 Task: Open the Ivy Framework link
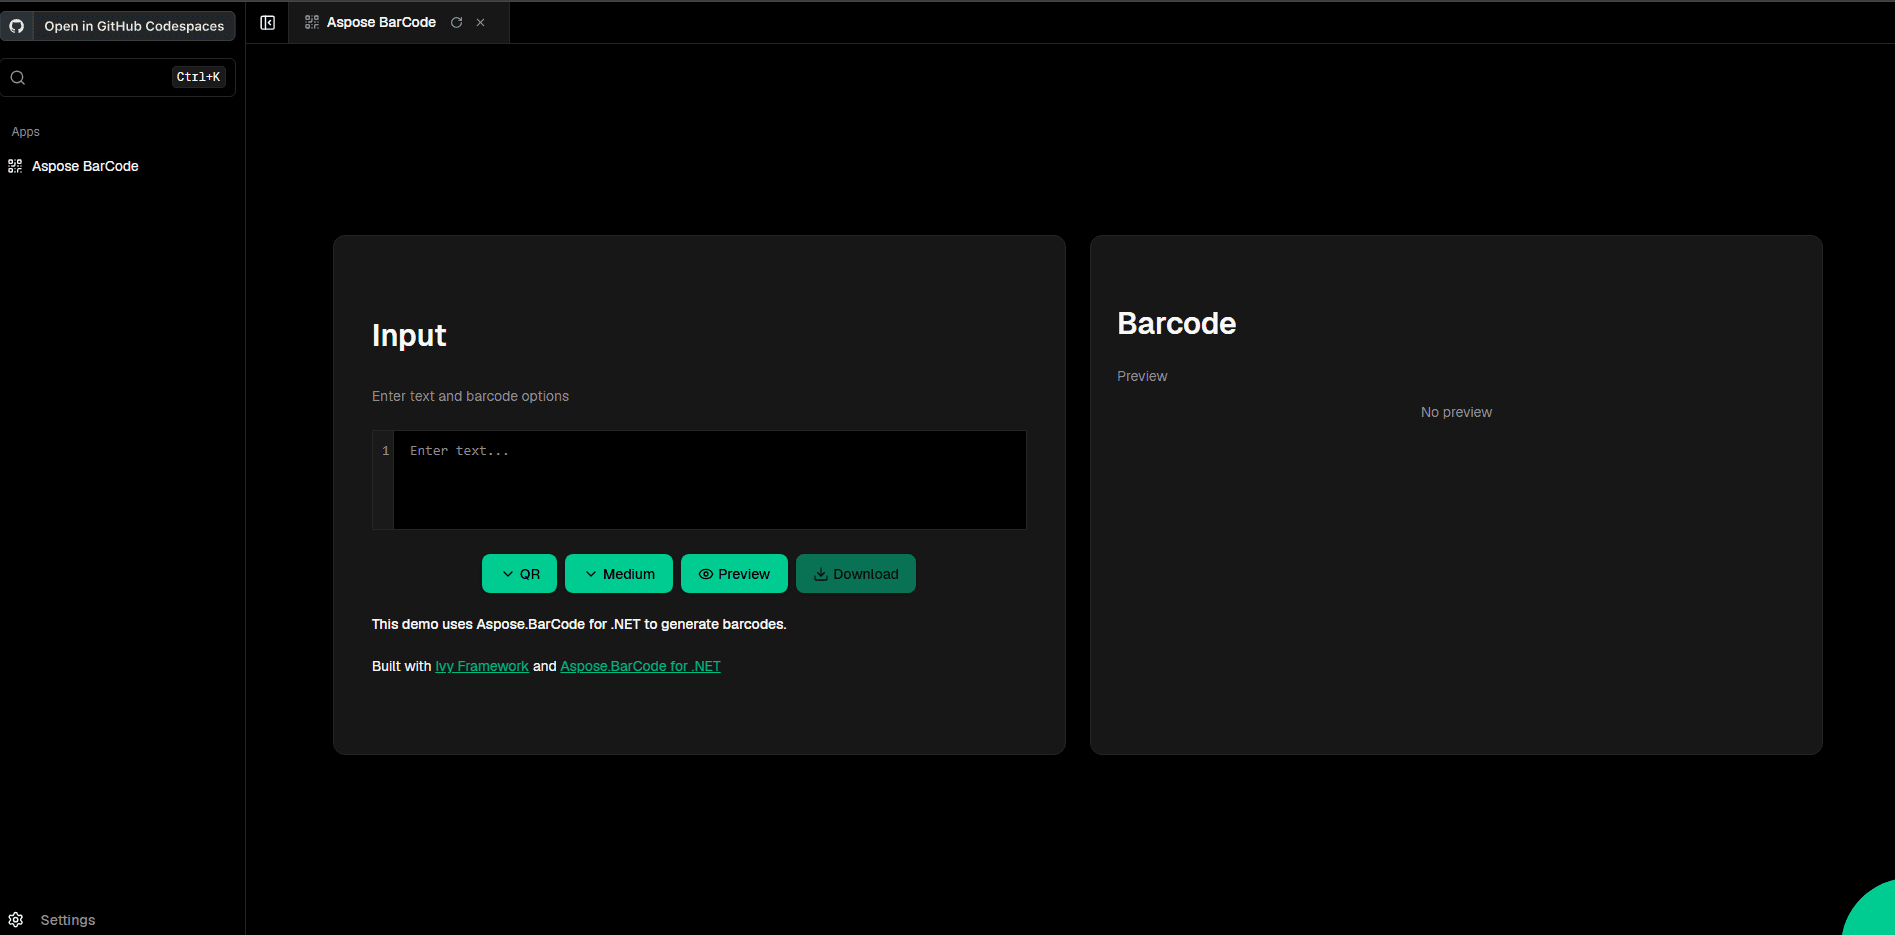click(x=482, y=666)
